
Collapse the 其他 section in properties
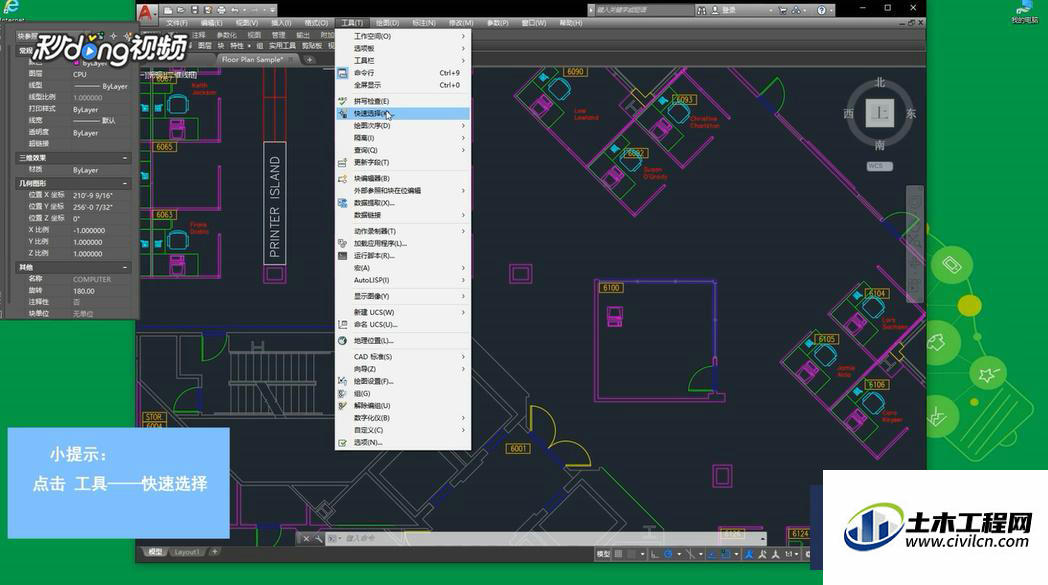pyautogui.click(x=125, y=267)
